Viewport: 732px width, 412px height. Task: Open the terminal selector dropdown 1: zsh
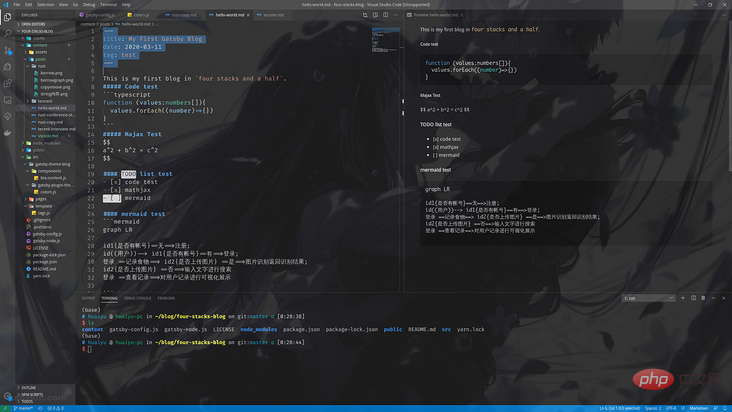pyautogui.click(x=648, y=298)
